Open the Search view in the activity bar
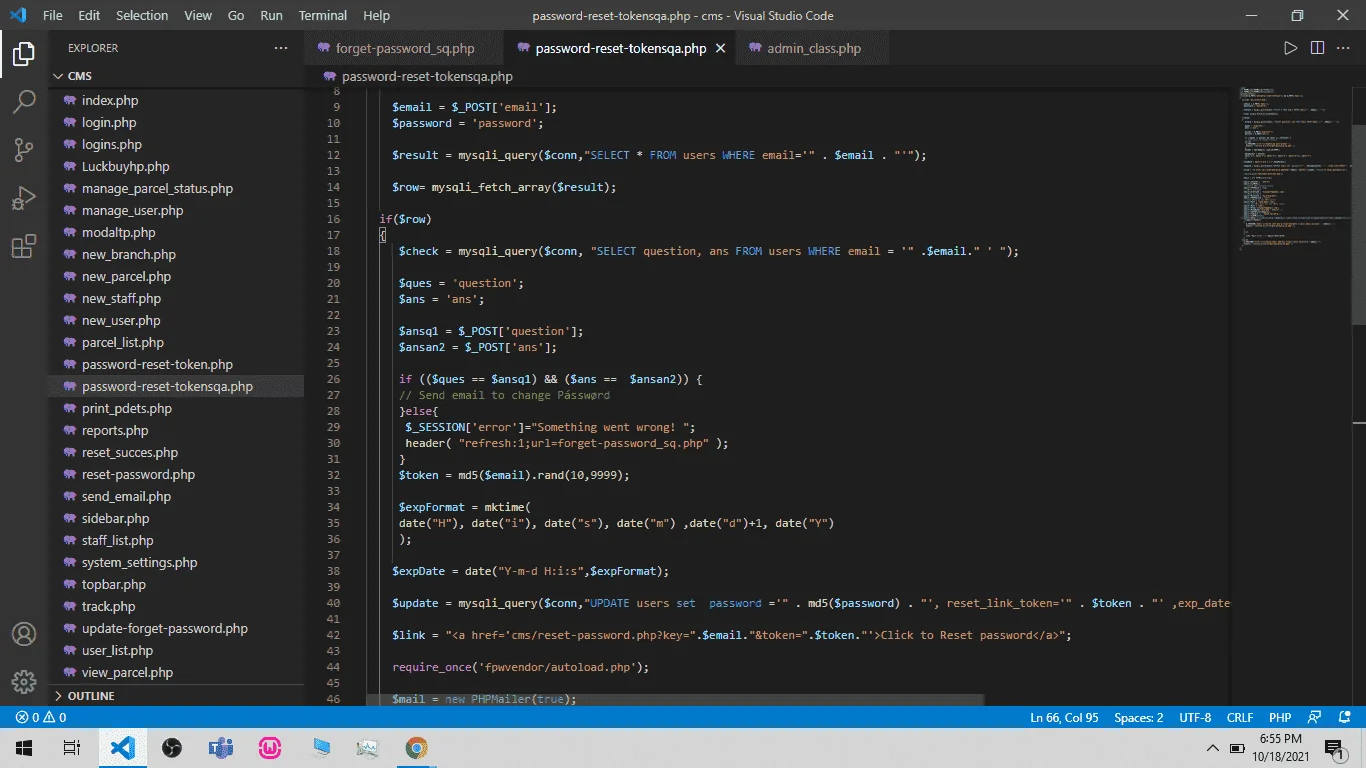This screenshot has width=1366, height=768. tap(24, 102)
